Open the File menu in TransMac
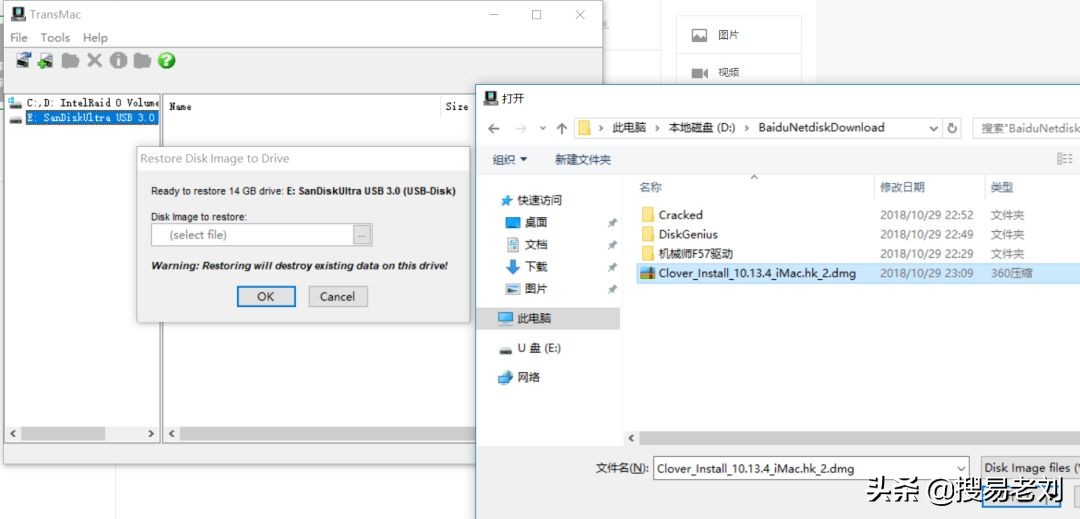 click(x=19, y=38)
